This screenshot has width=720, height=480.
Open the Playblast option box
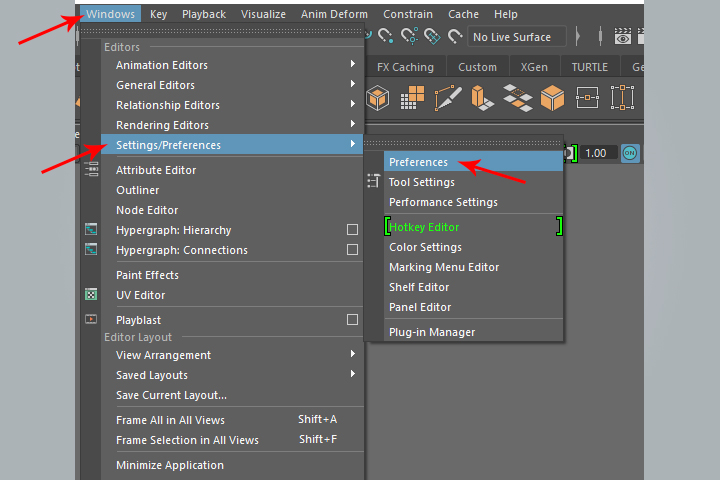pyautogui.click(x=352, y=320)
